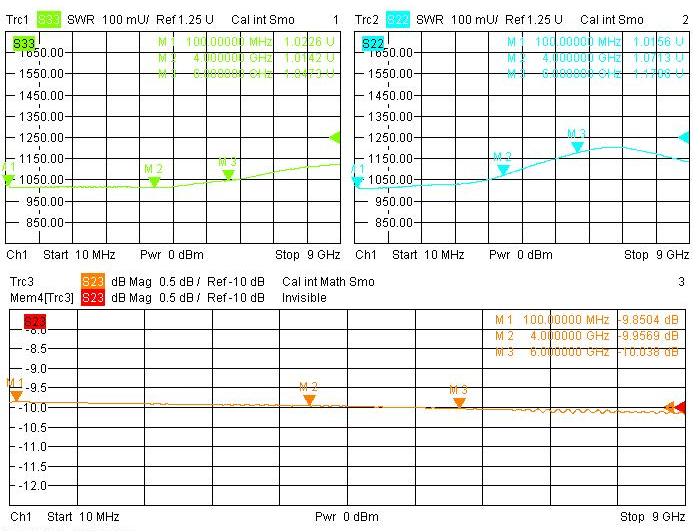Click the cyan S22 tag inside diagram 2

373,43
